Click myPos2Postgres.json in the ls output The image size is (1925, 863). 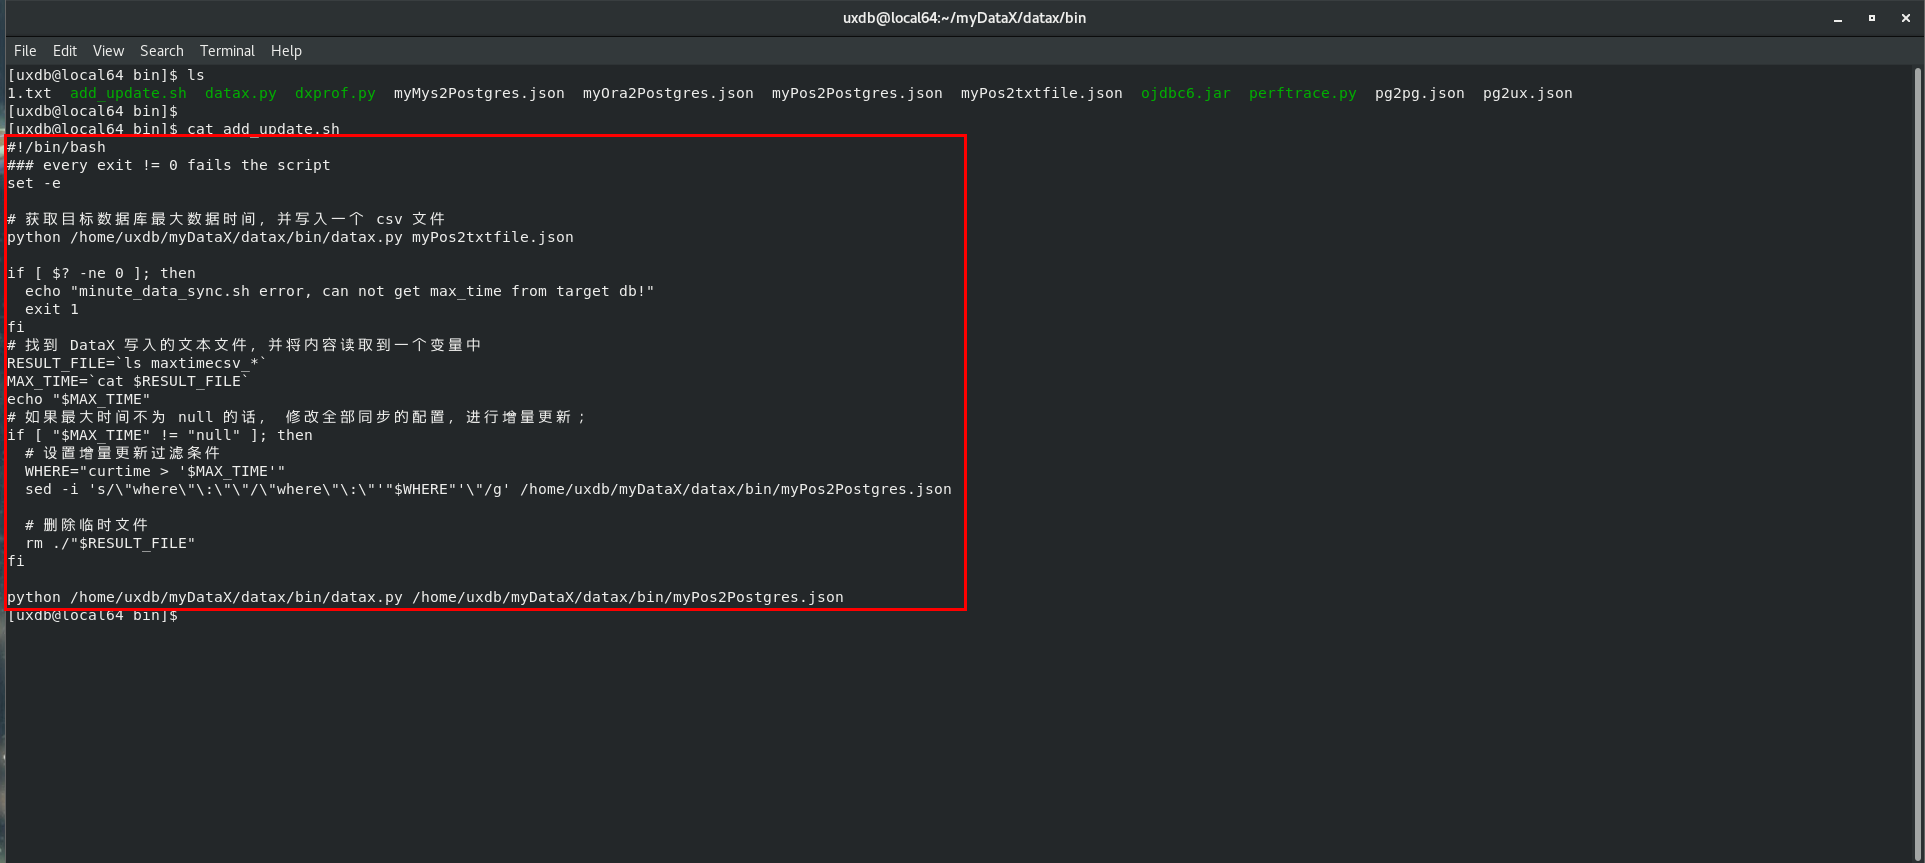[857, 93]
